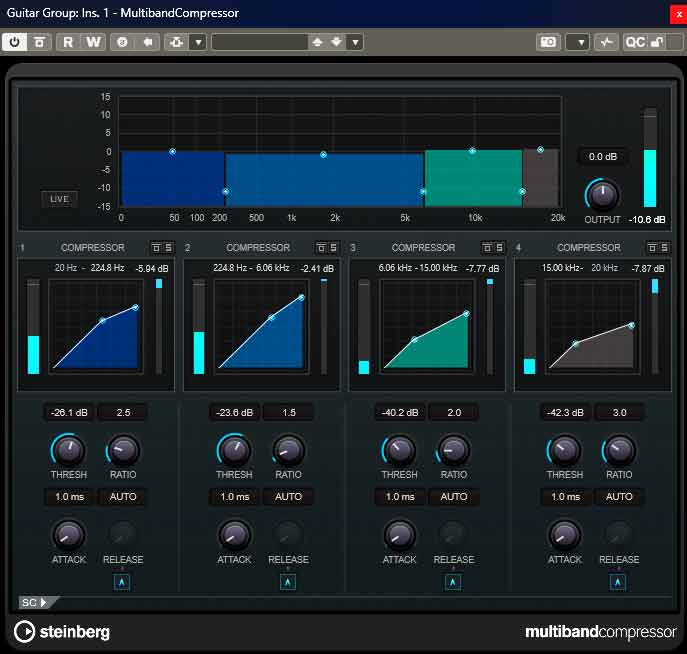Enable Read automation (R) button
This screenshot has height=654, width=687.
69,42
